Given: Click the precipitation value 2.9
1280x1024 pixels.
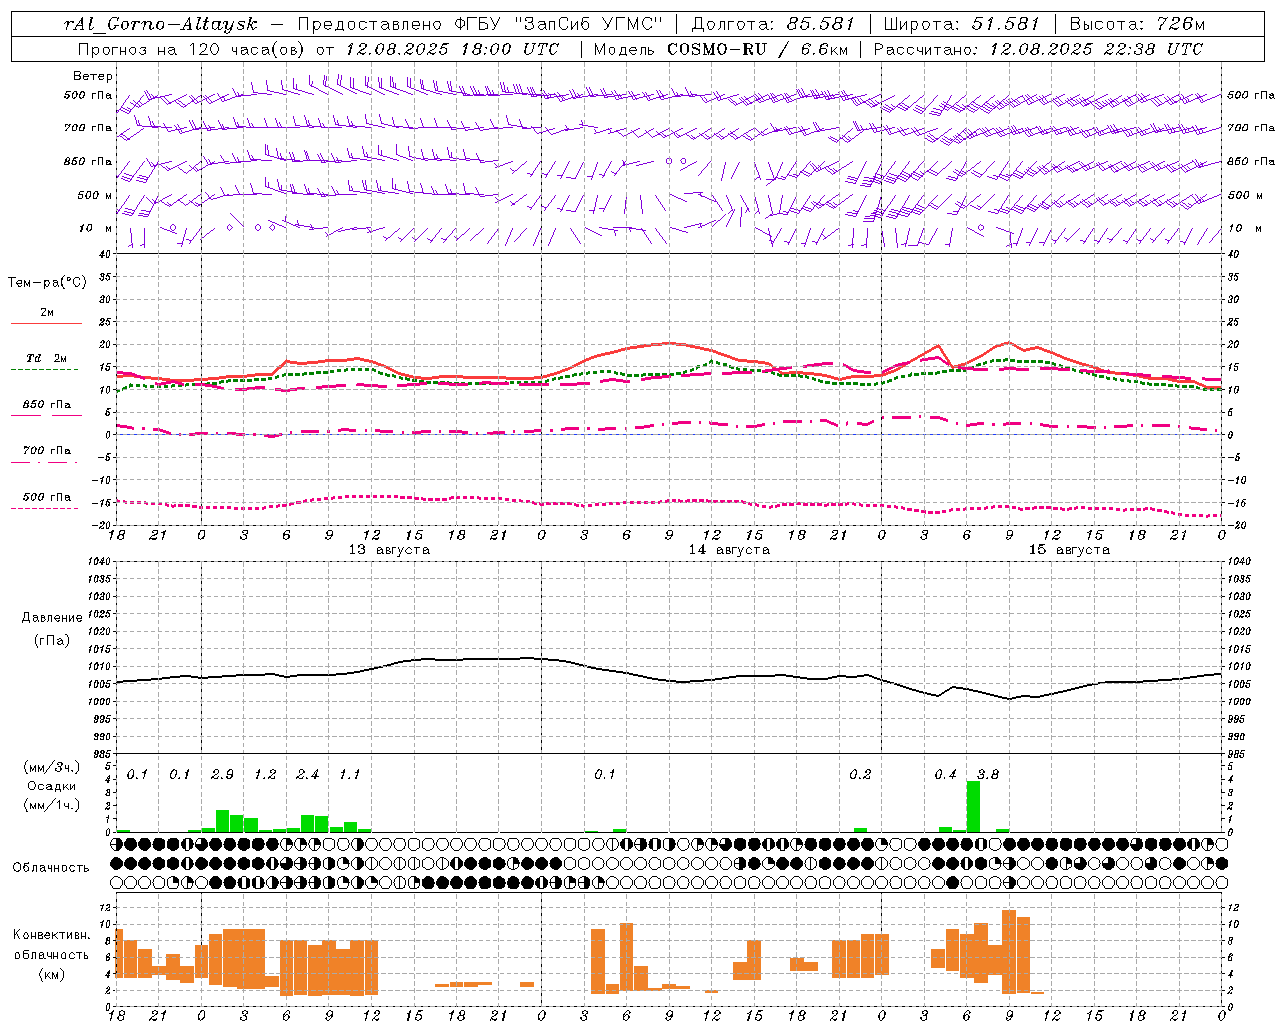Looking at the screenshot, I should [x=222, y=775].
